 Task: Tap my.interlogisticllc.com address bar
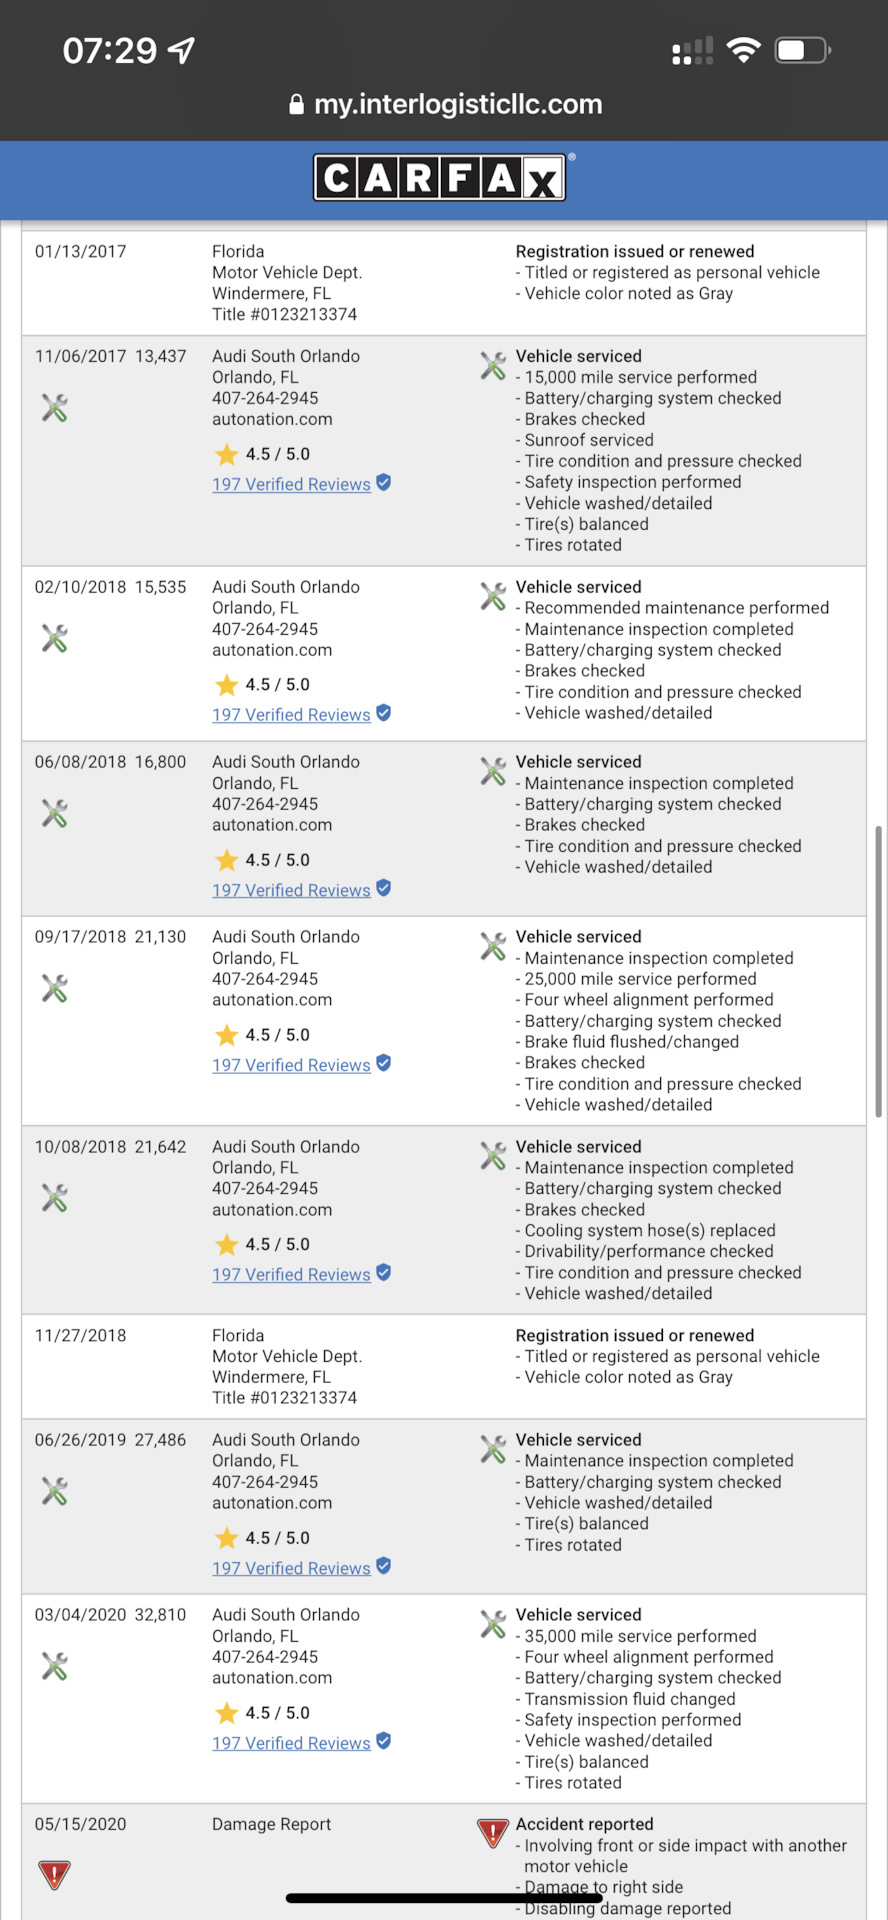pos(446,105)
